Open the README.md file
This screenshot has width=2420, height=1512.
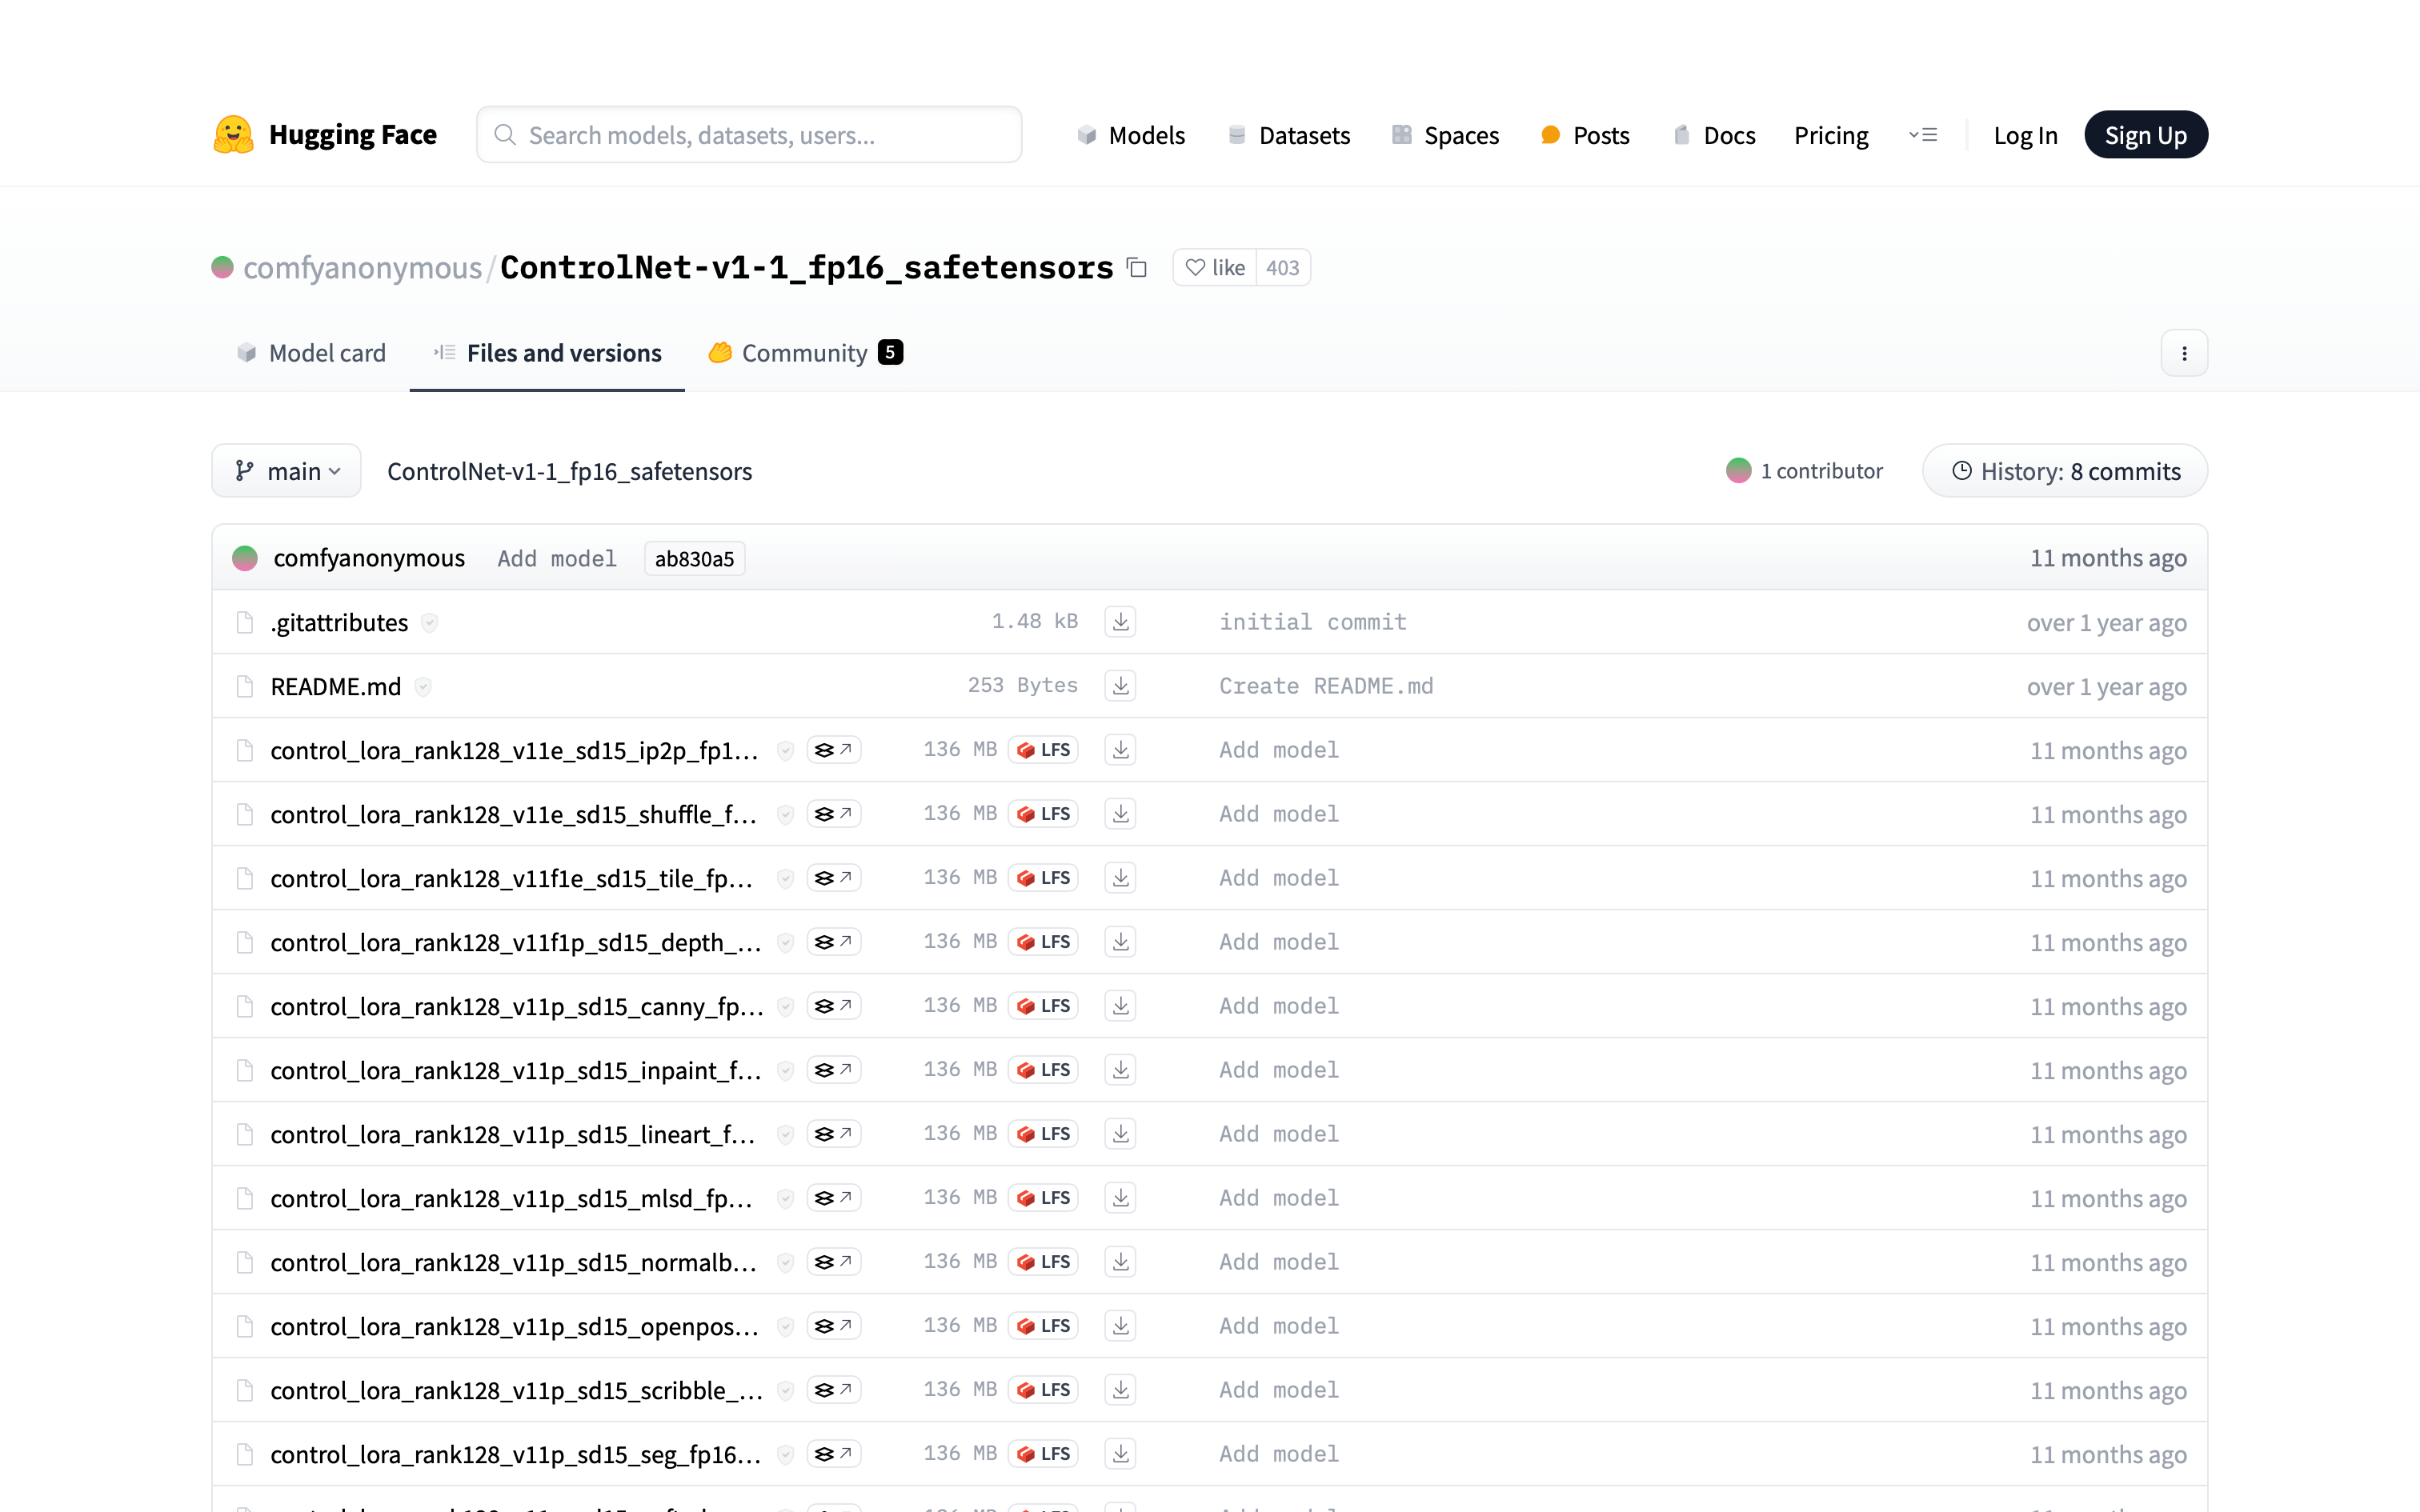coord(336,687)
